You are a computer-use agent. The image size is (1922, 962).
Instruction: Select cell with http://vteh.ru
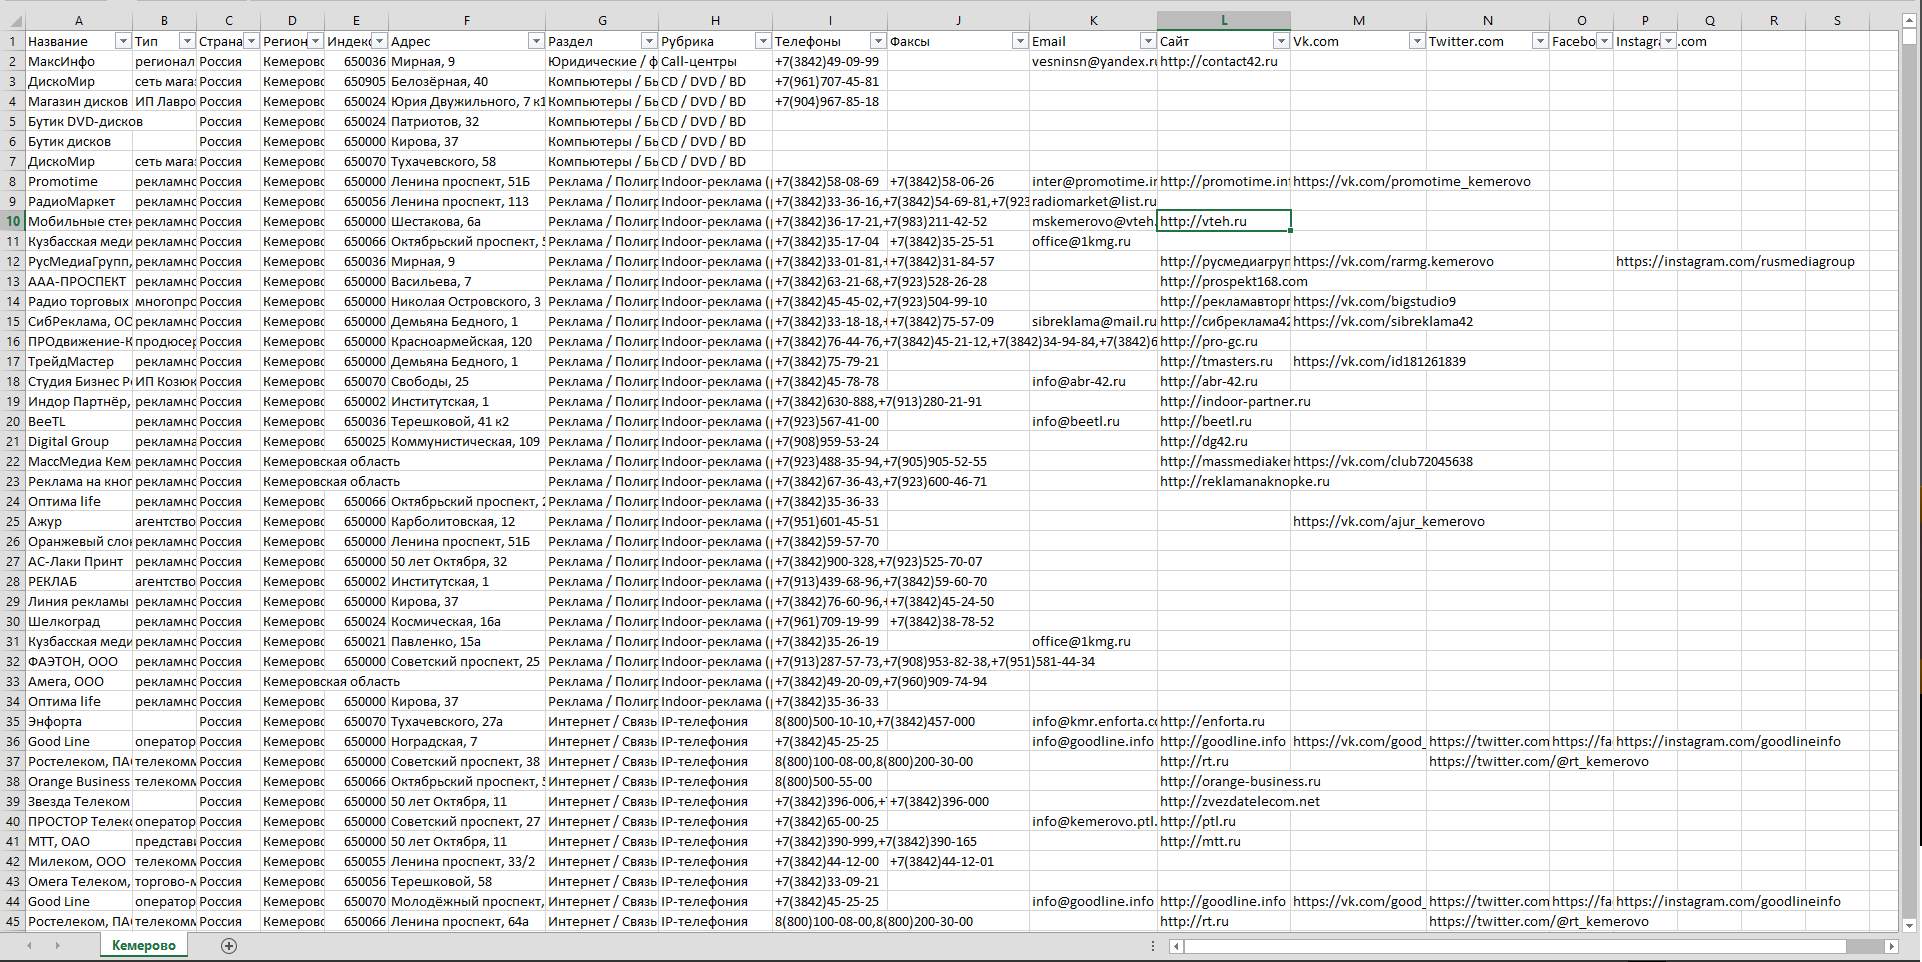pos(1224,221)
